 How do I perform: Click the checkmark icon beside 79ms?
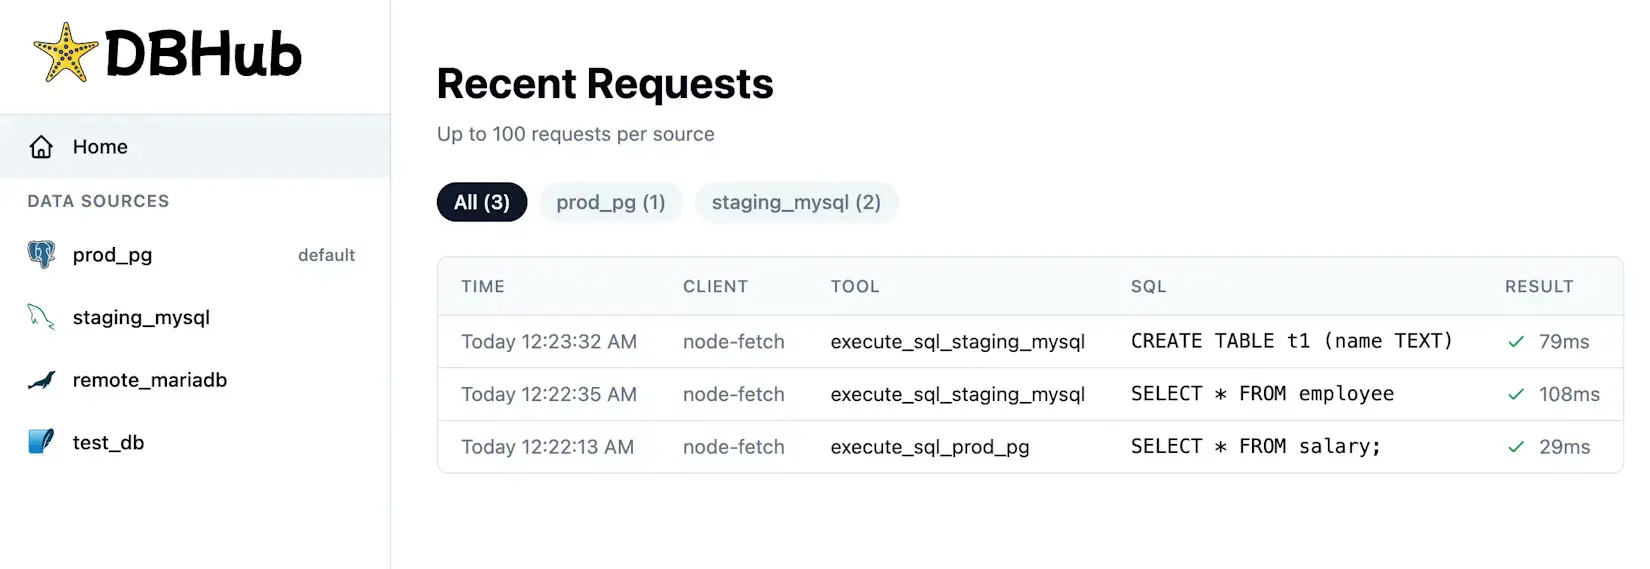[1516, 342]
